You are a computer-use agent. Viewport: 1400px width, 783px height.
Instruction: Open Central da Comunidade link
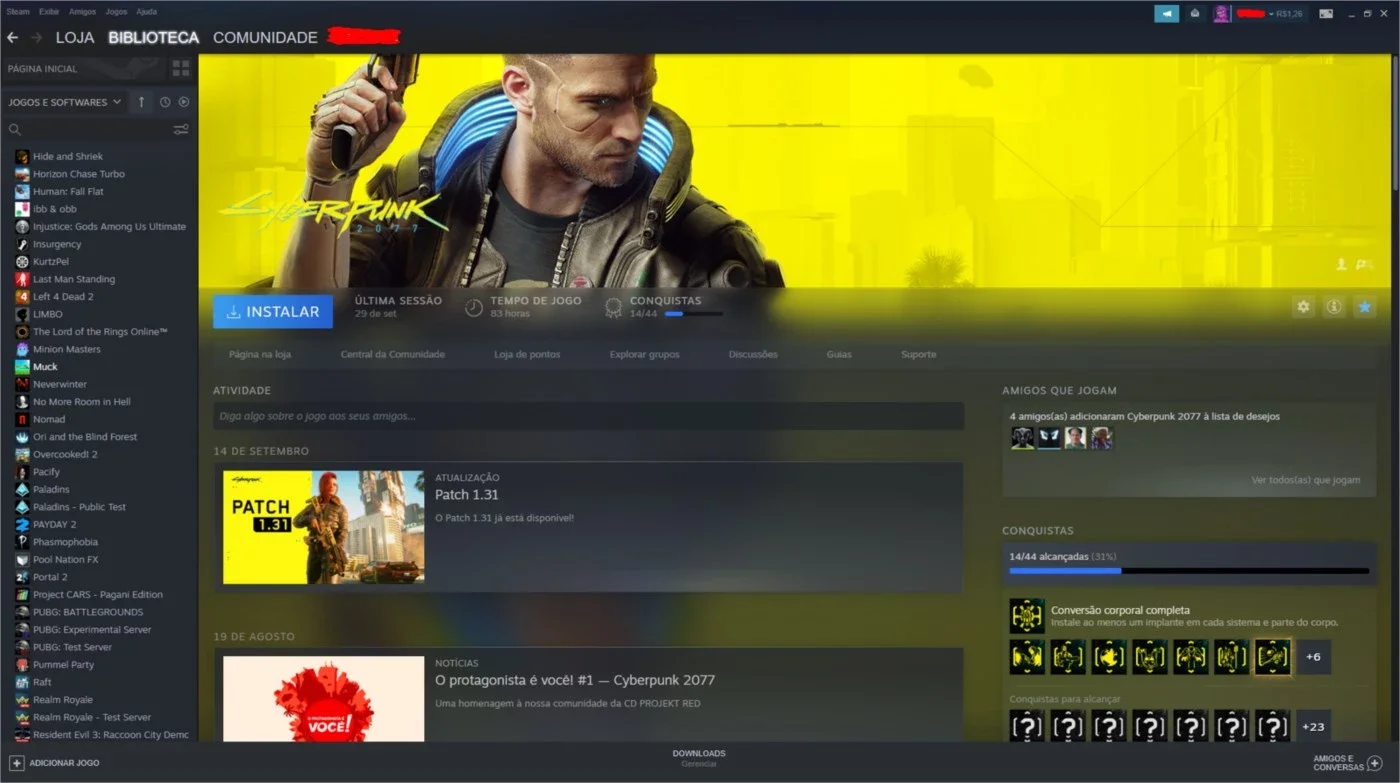tap(392, 354)
